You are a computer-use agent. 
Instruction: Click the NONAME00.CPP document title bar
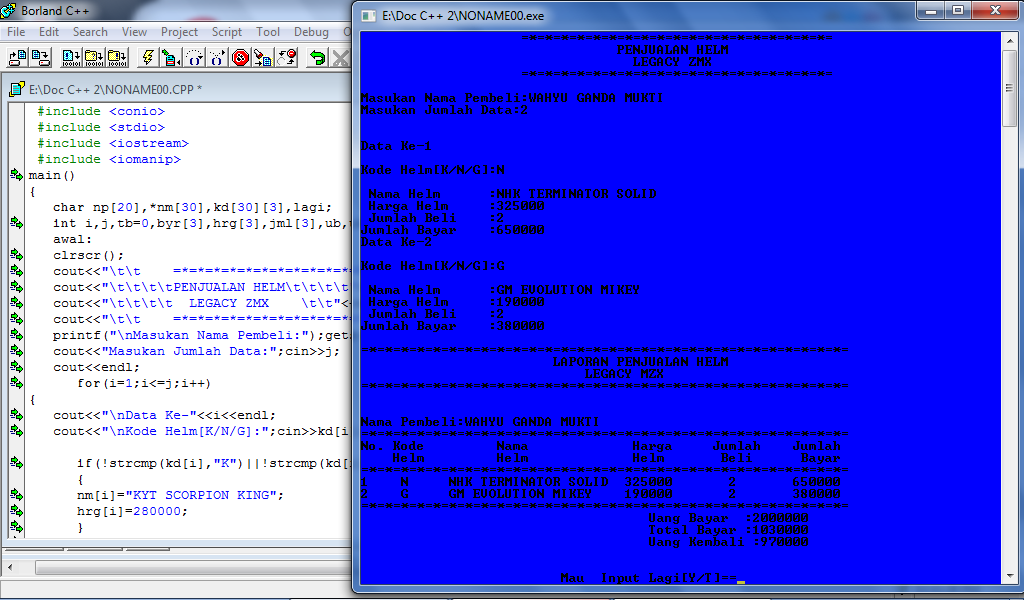point(178,89)
